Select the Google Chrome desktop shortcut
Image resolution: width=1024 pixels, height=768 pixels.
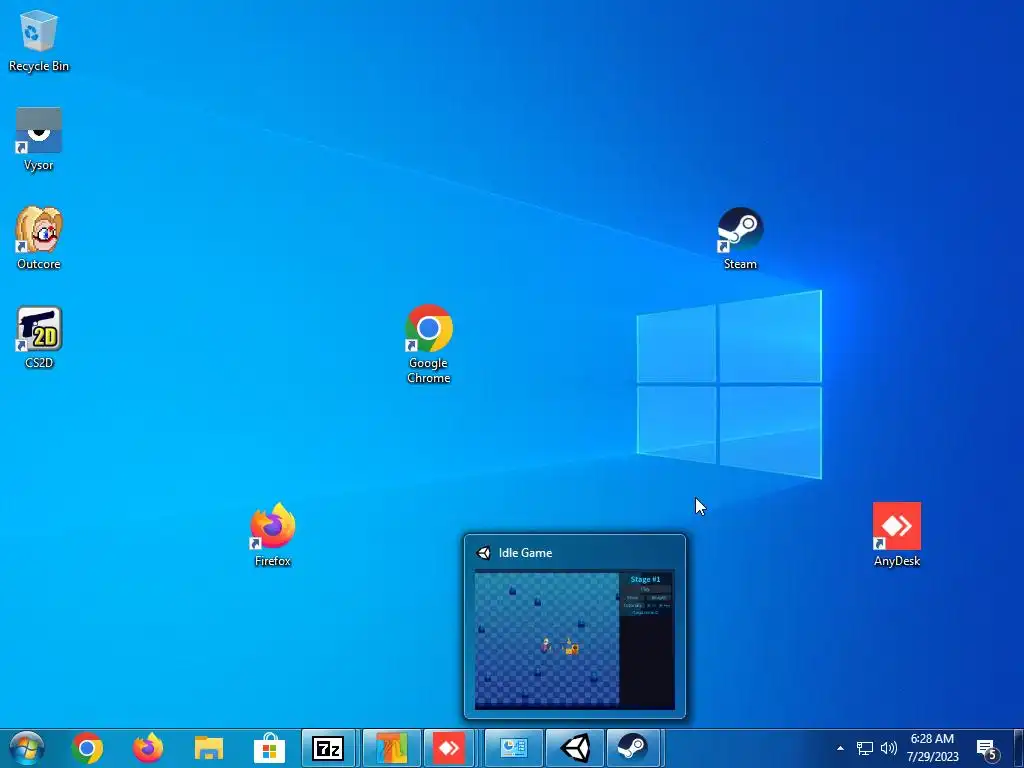428,344
